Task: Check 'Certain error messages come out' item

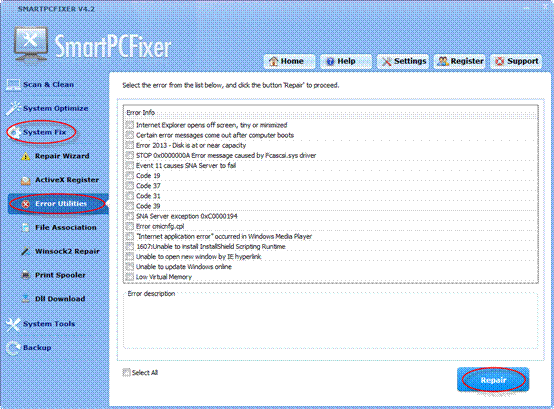Action: [x=130, y=135]
